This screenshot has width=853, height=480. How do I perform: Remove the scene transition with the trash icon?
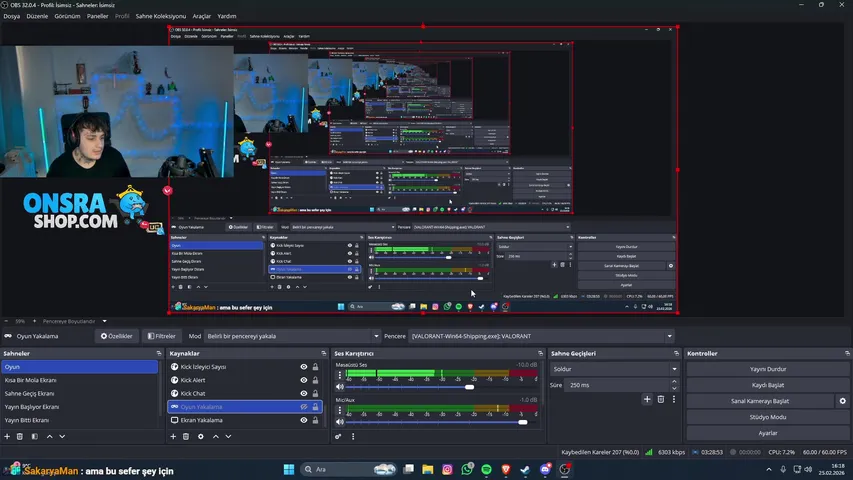[x=661, y=399]
